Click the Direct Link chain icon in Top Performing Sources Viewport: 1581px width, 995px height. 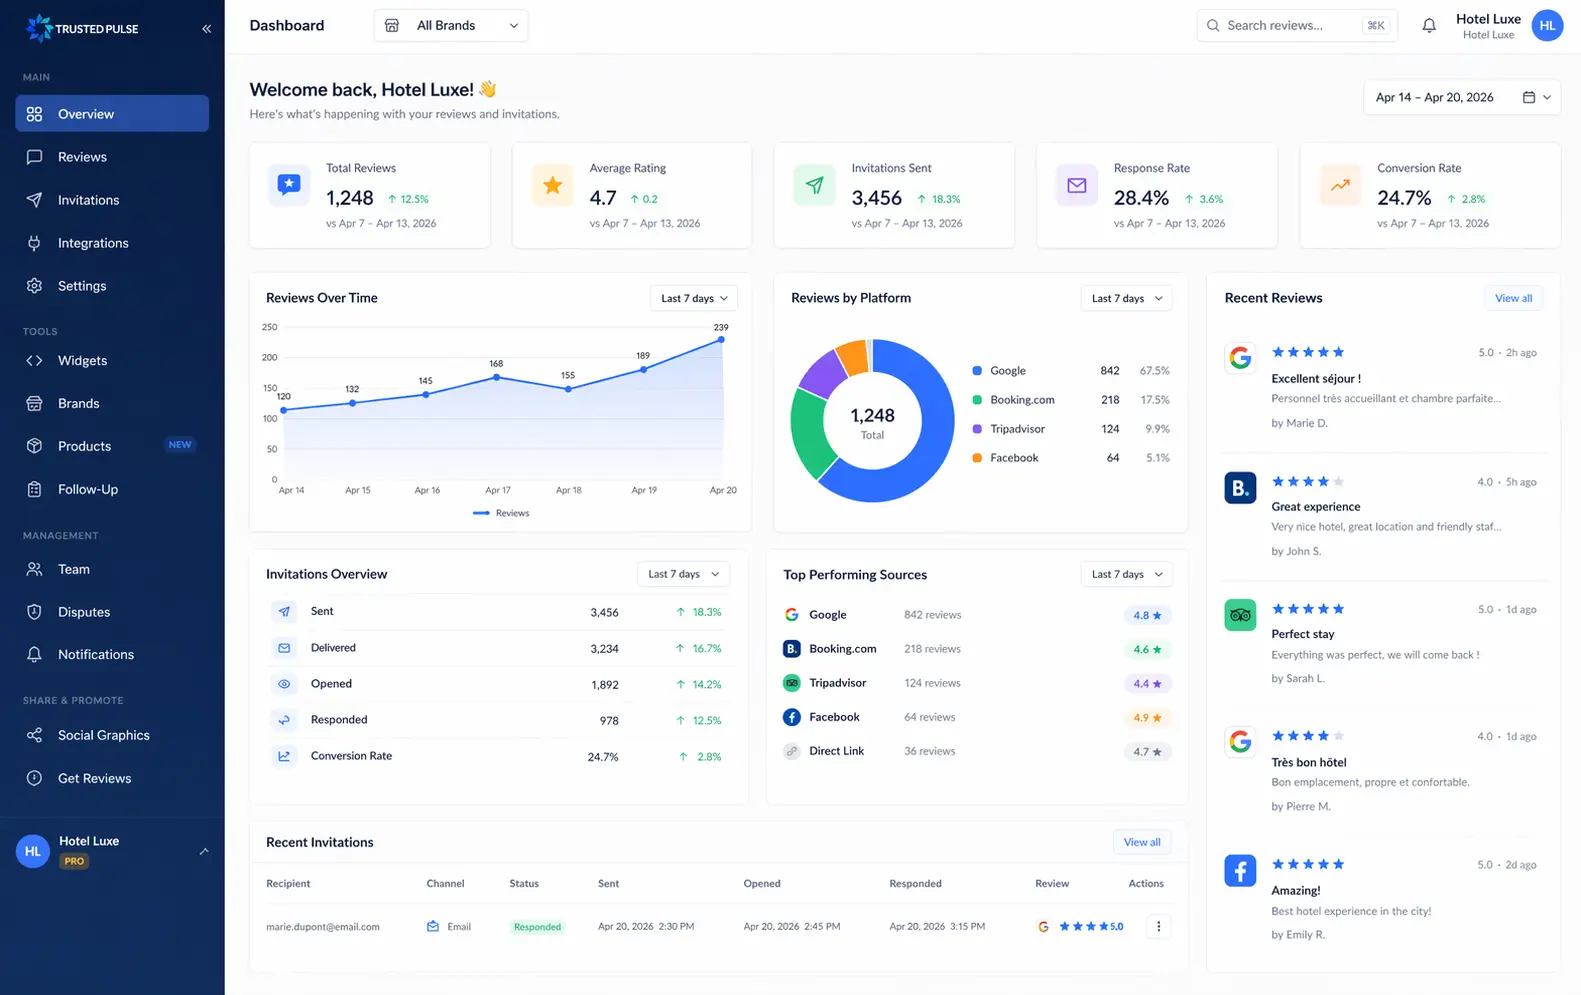tap(791, 751)
